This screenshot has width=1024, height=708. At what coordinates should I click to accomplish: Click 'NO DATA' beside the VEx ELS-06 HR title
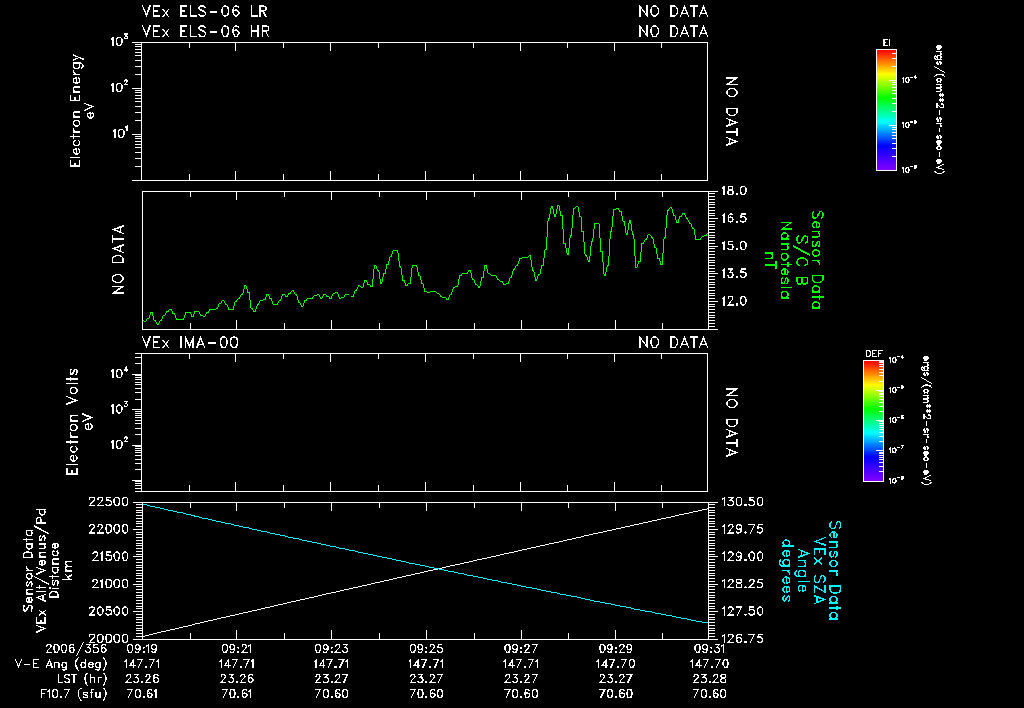(x=673, y=31)
